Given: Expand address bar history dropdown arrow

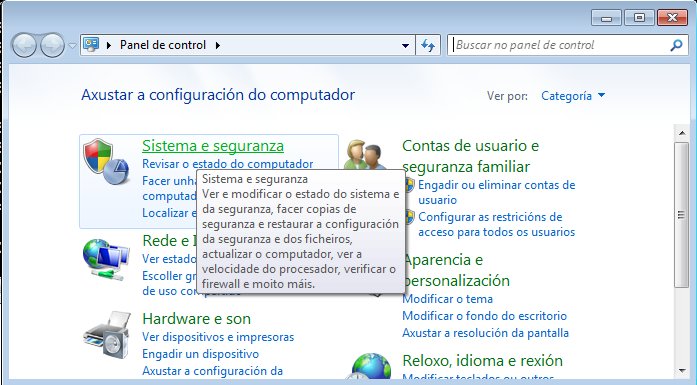Looking at the screenshot, I should 405,45.
